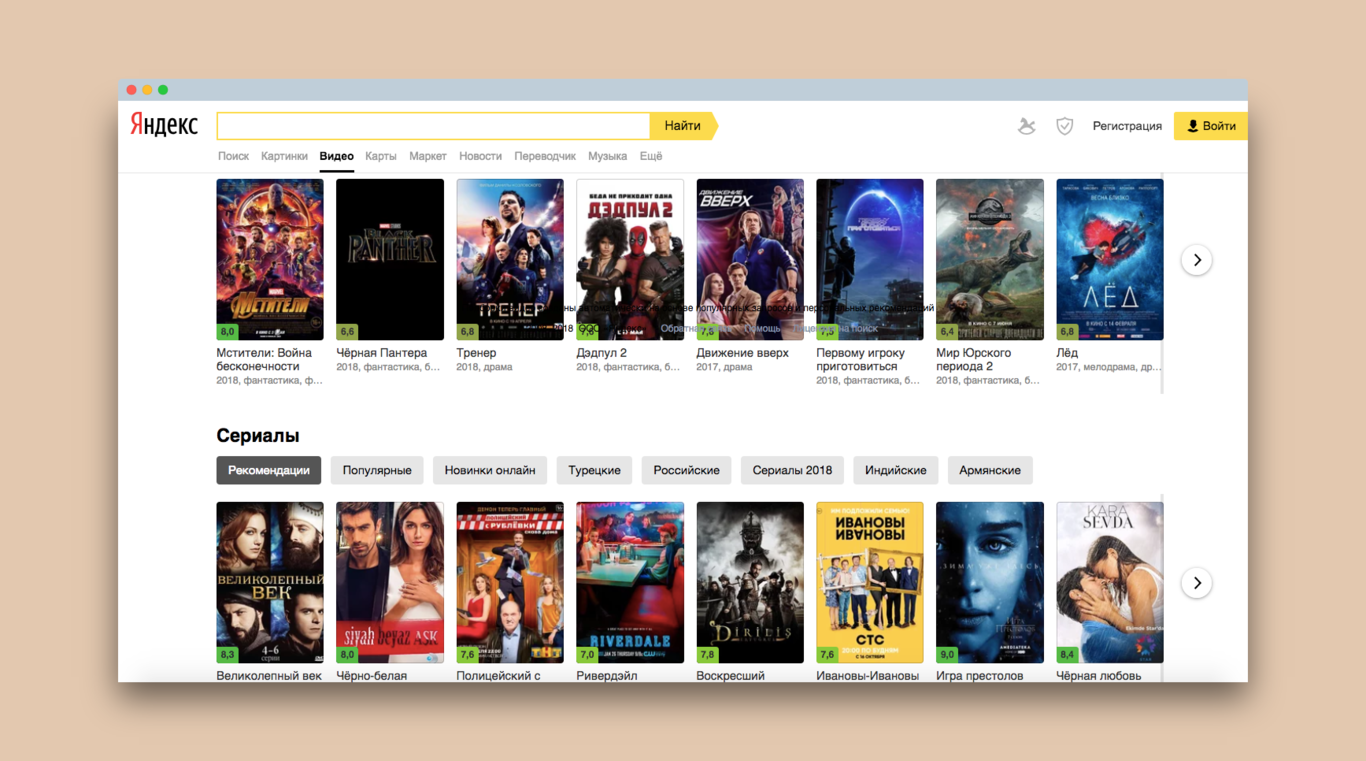Click the Первому игроку приготовиться title
Viewport: 1366px width, 761px height.
click(861, 360)
